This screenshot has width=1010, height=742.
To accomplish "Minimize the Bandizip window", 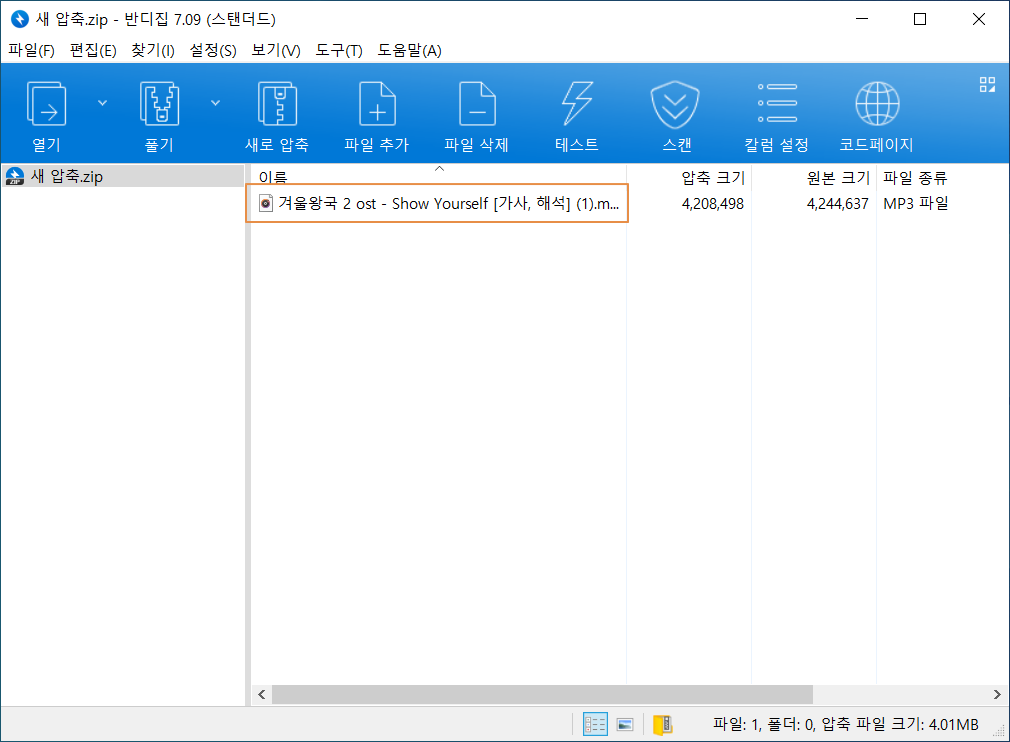I will pos(862,19).
